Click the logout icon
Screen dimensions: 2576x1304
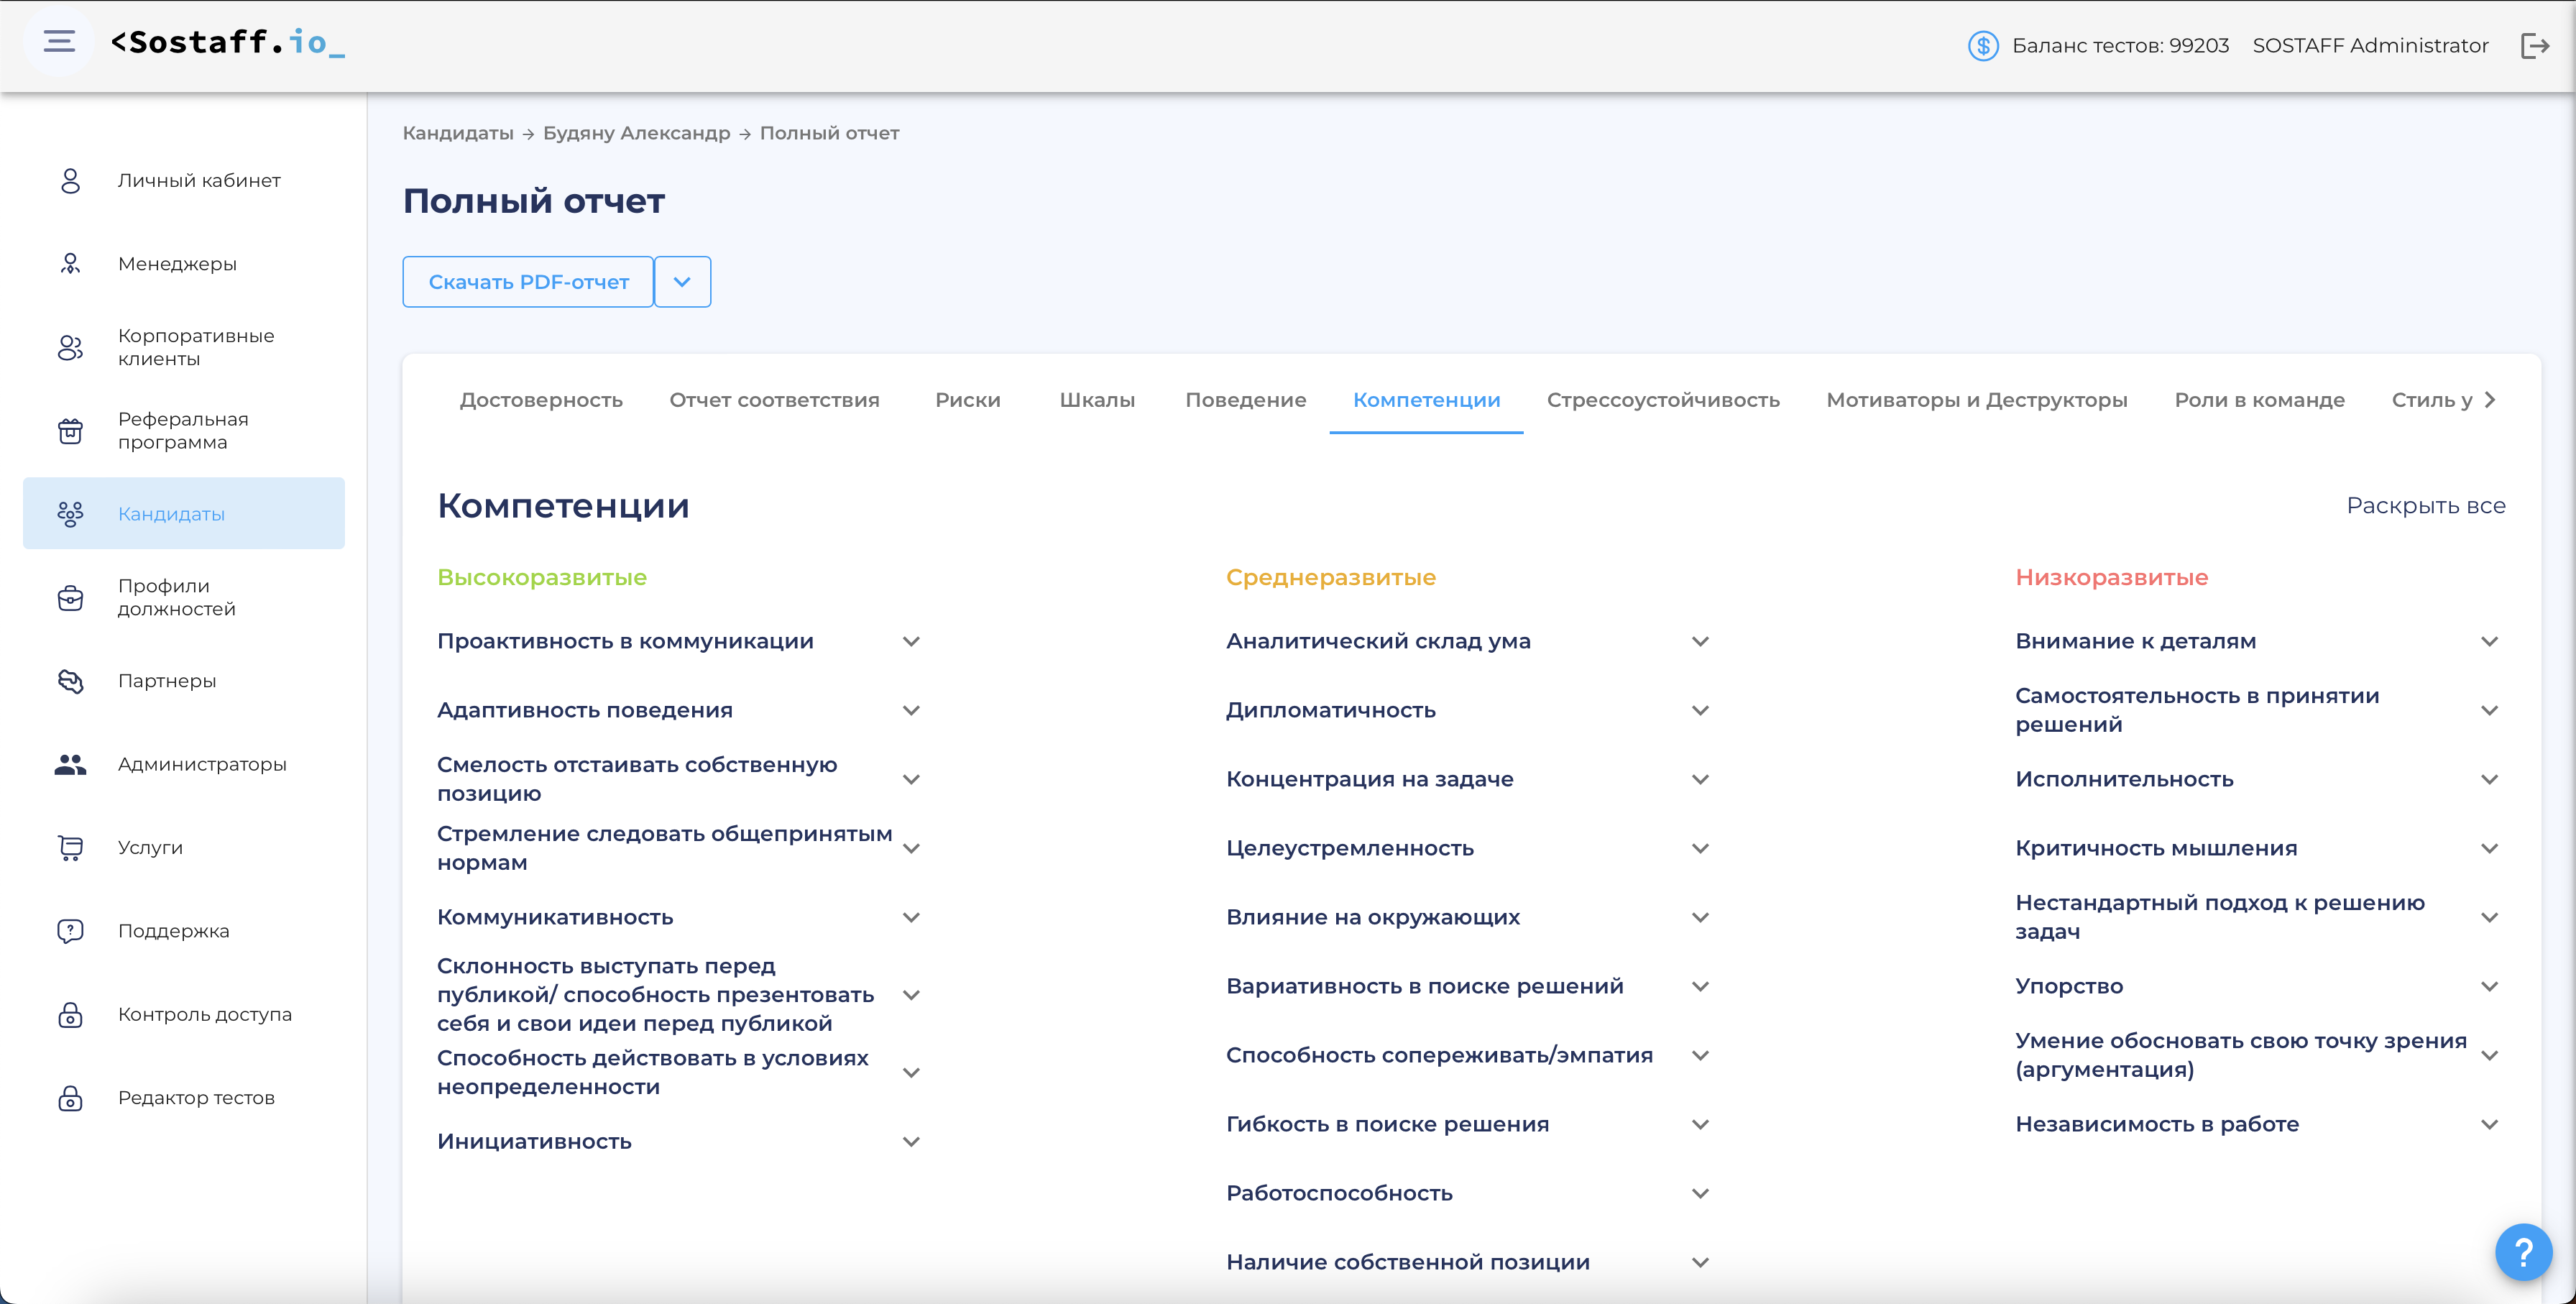coord(2535,46)
